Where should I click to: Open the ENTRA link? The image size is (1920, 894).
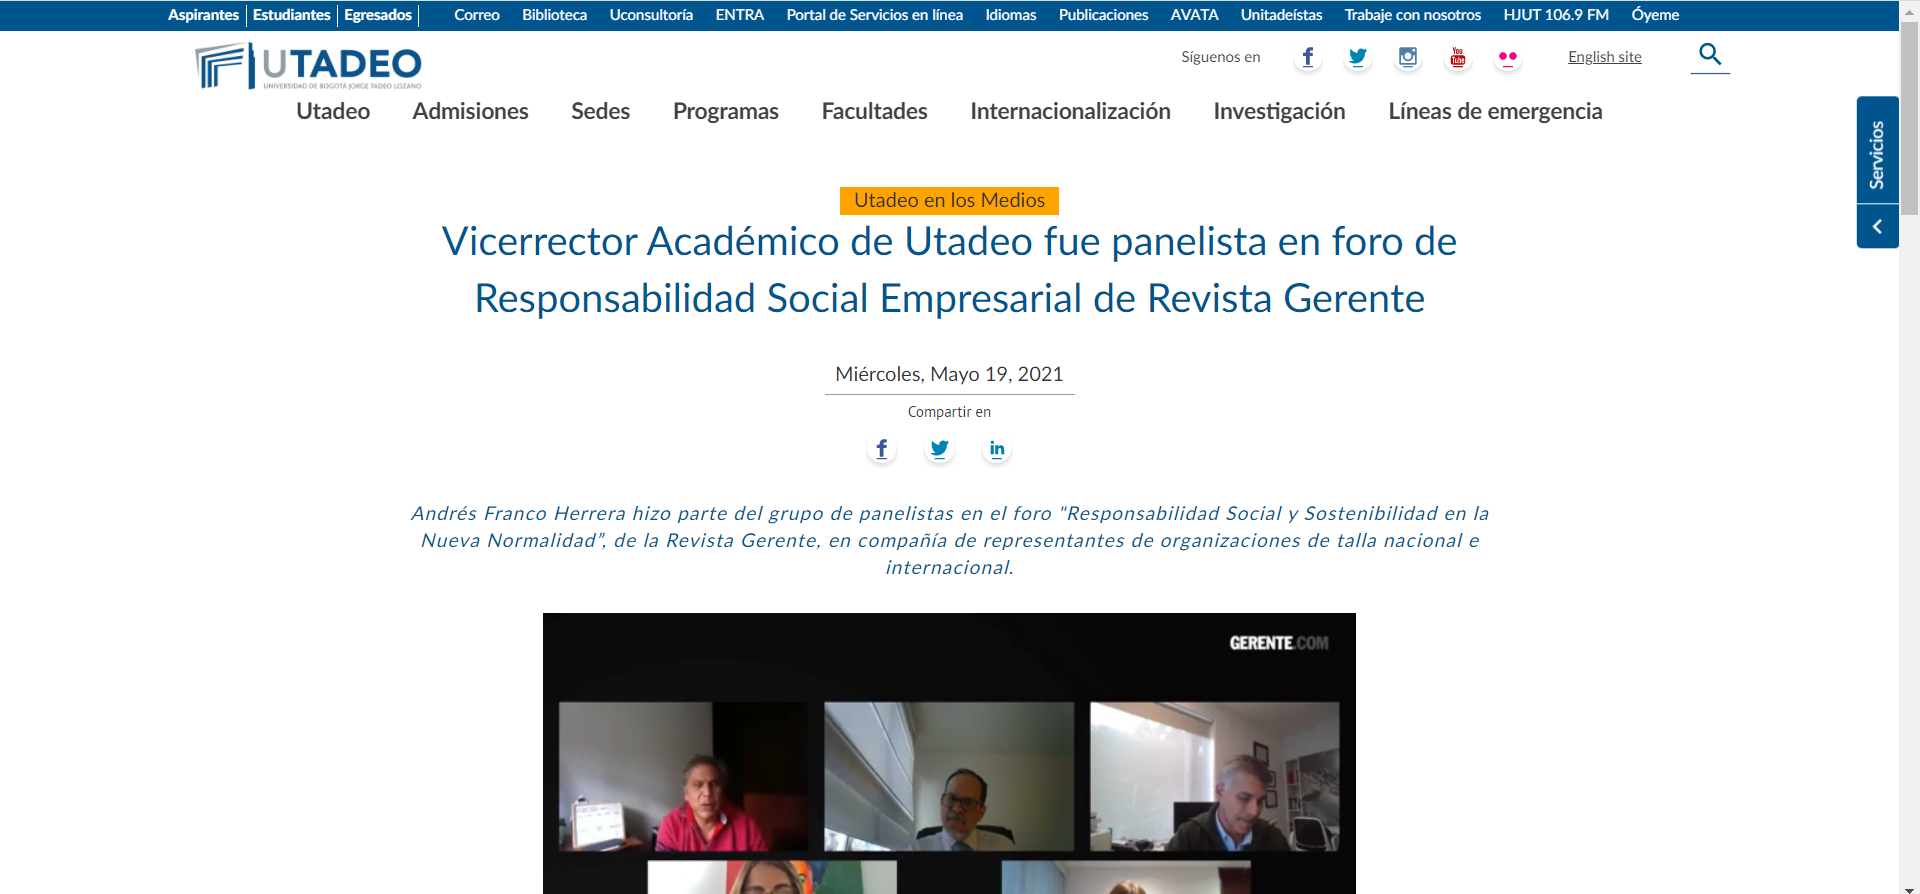tap(740, 15)
